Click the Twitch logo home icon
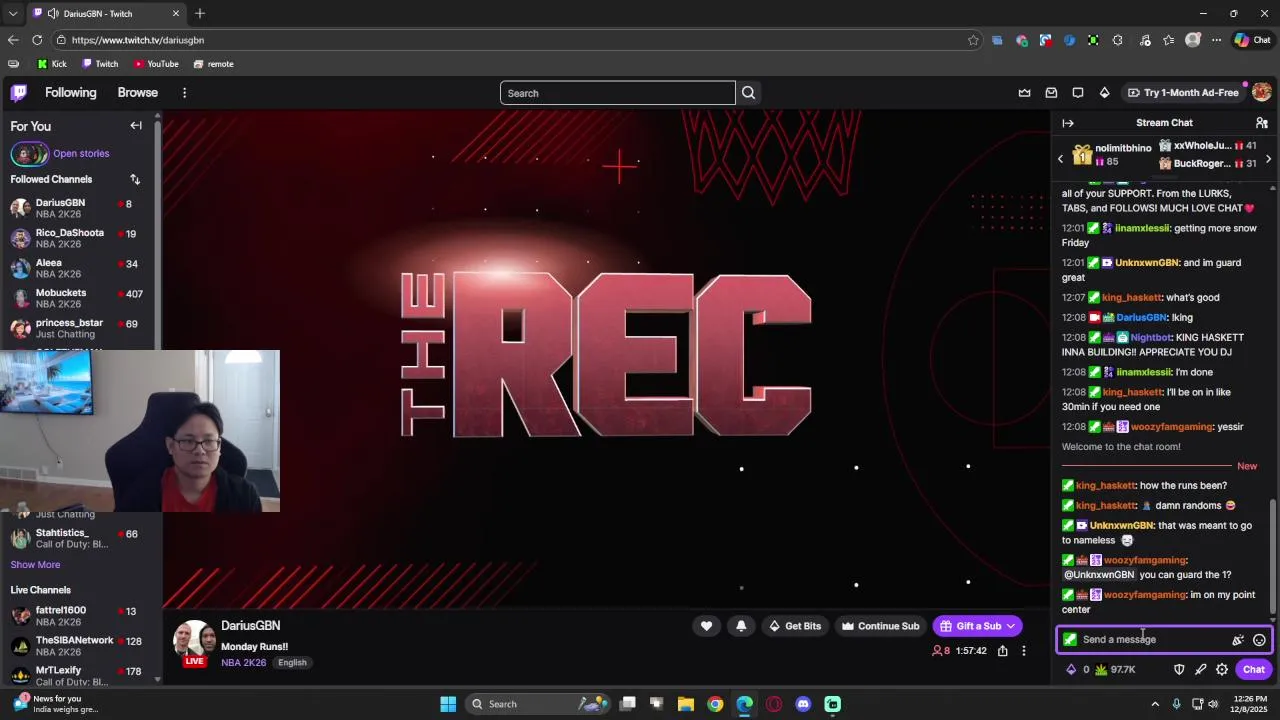The height and width of the screenshot is (720, 1280). [19, 93]
